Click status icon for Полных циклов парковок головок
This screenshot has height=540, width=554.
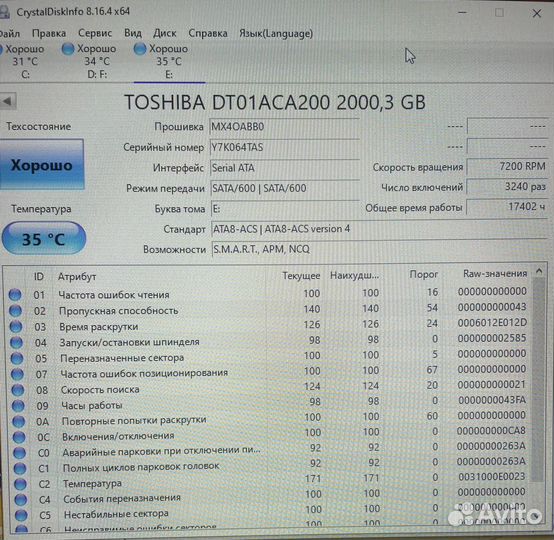(20, 468)
